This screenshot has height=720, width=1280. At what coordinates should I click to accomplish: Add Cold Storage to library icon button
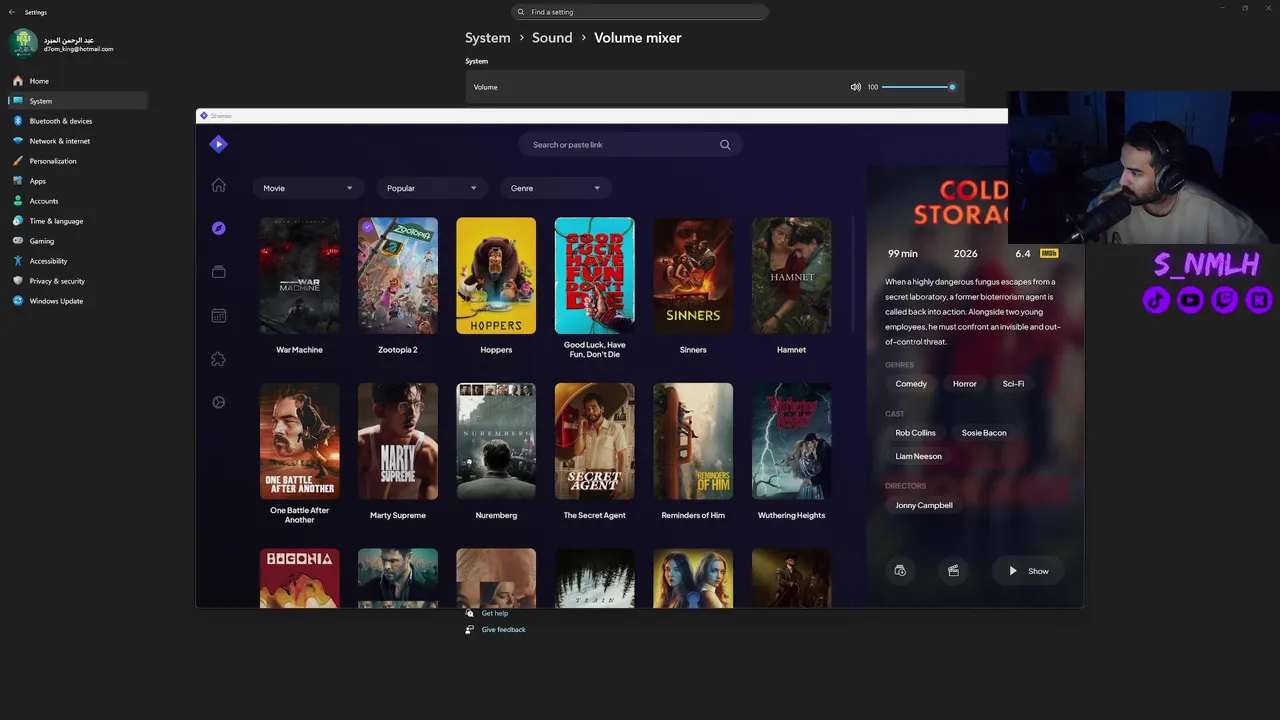[x=900, y=571]
